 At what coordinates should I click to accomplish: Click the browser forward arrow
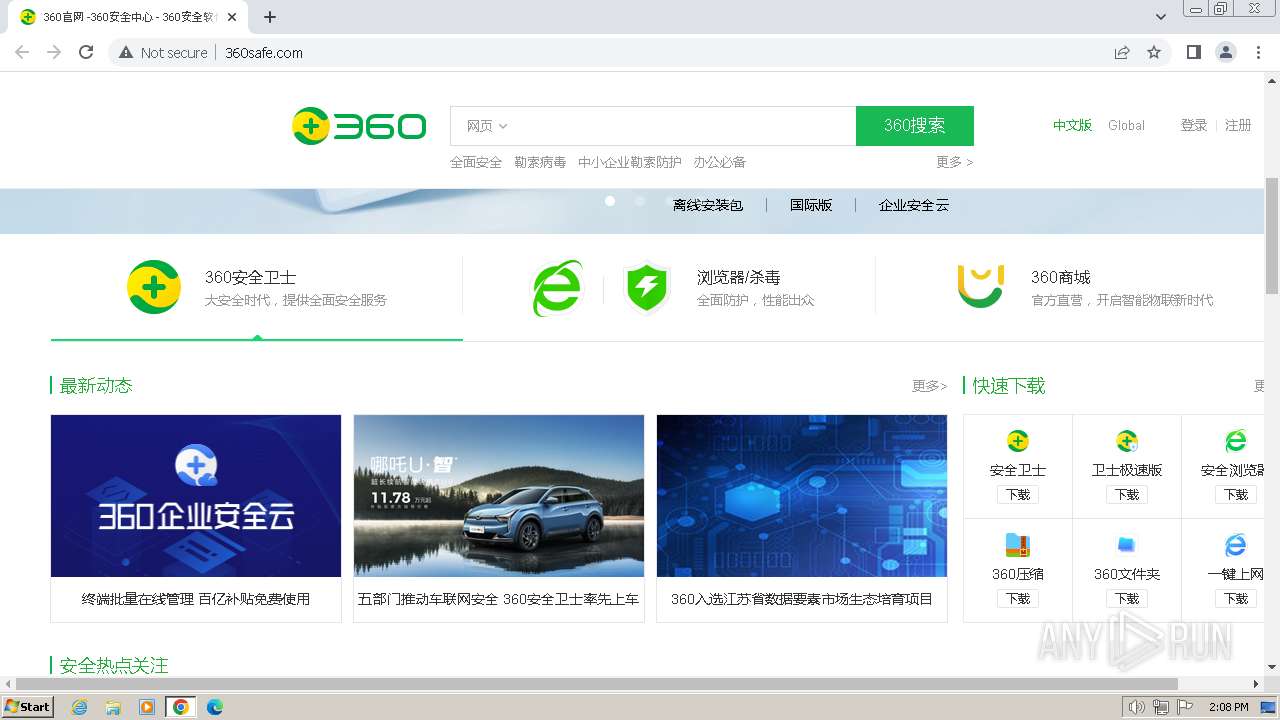click(54, 52)
